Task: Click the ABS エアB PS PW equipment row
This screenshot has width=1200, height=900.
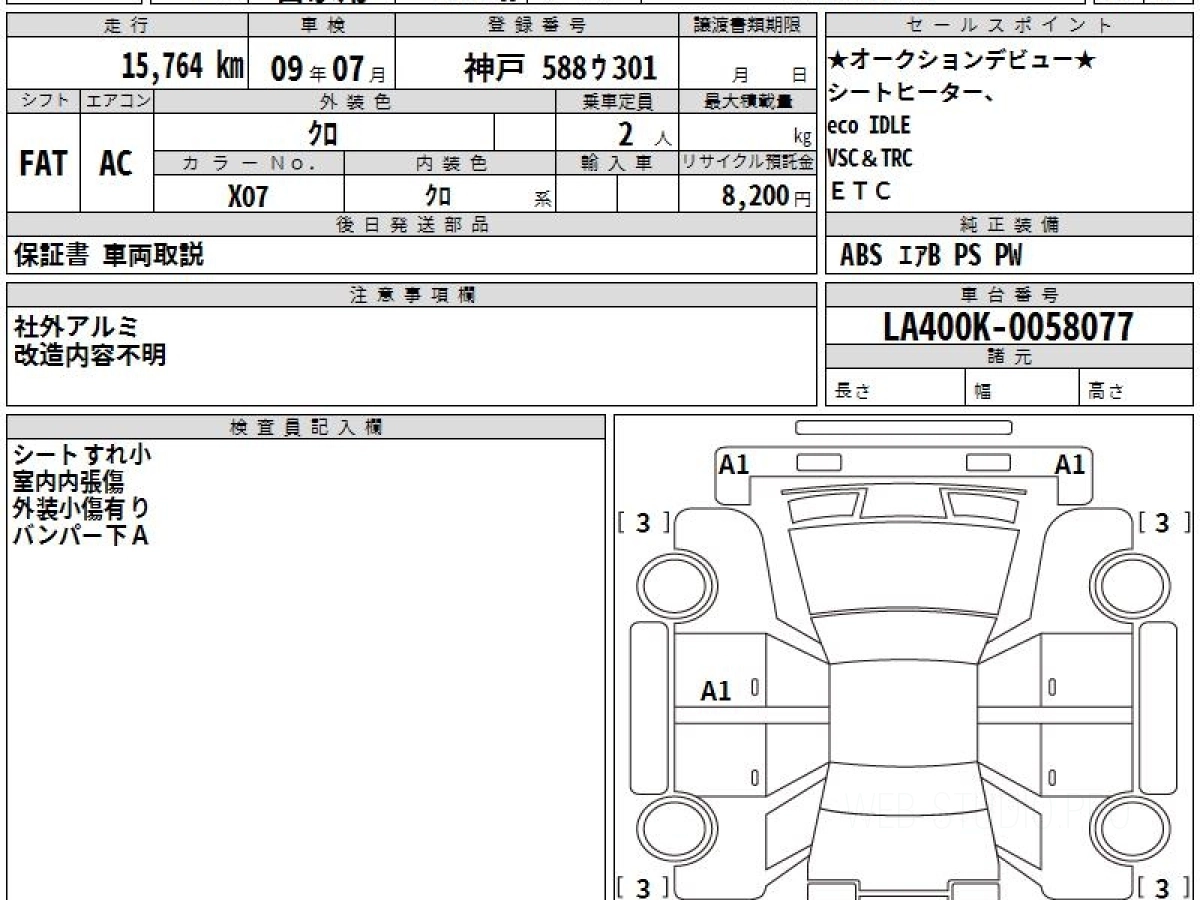Action: point(931,256)
